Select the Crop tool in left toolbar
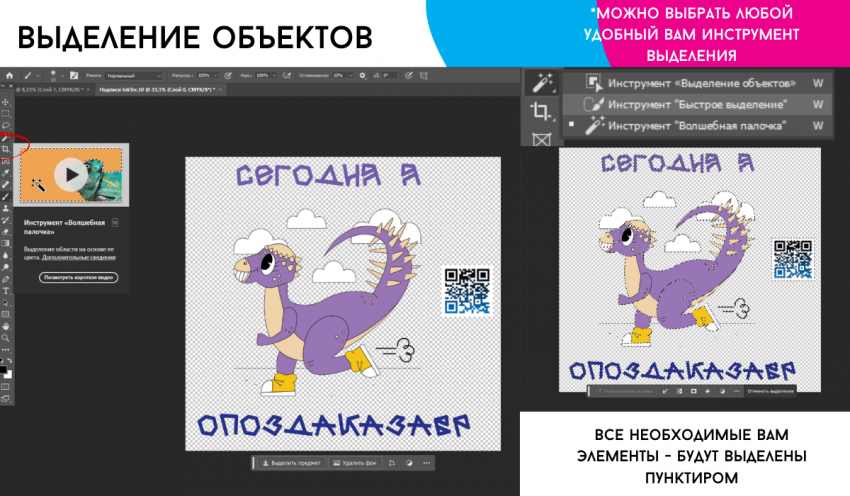The height and width of the screenshot is (496, 850). pyautogui.click(x=5, y=149)
